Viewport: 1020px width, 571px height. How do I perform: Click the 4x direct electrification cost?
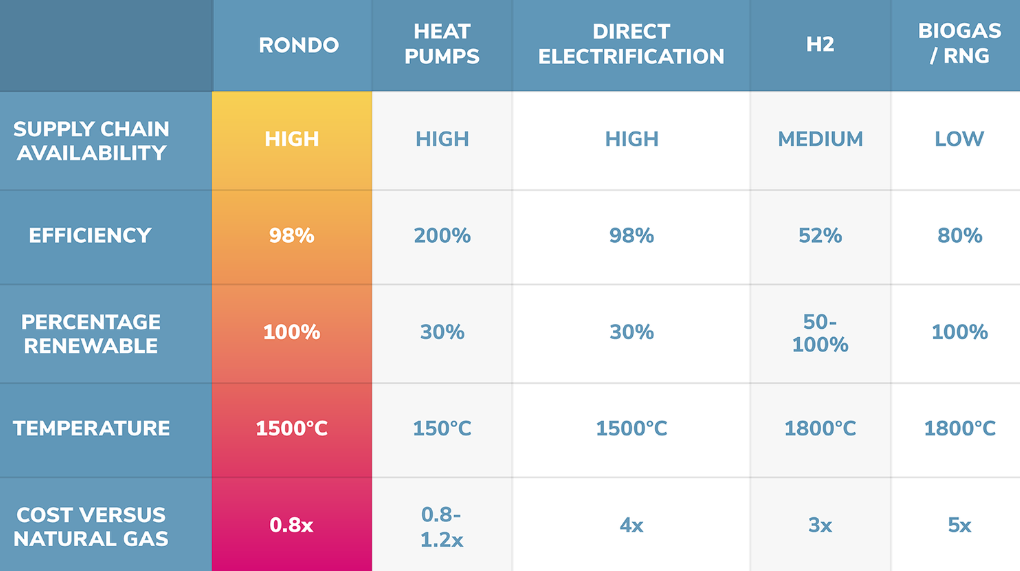(631, 525)
